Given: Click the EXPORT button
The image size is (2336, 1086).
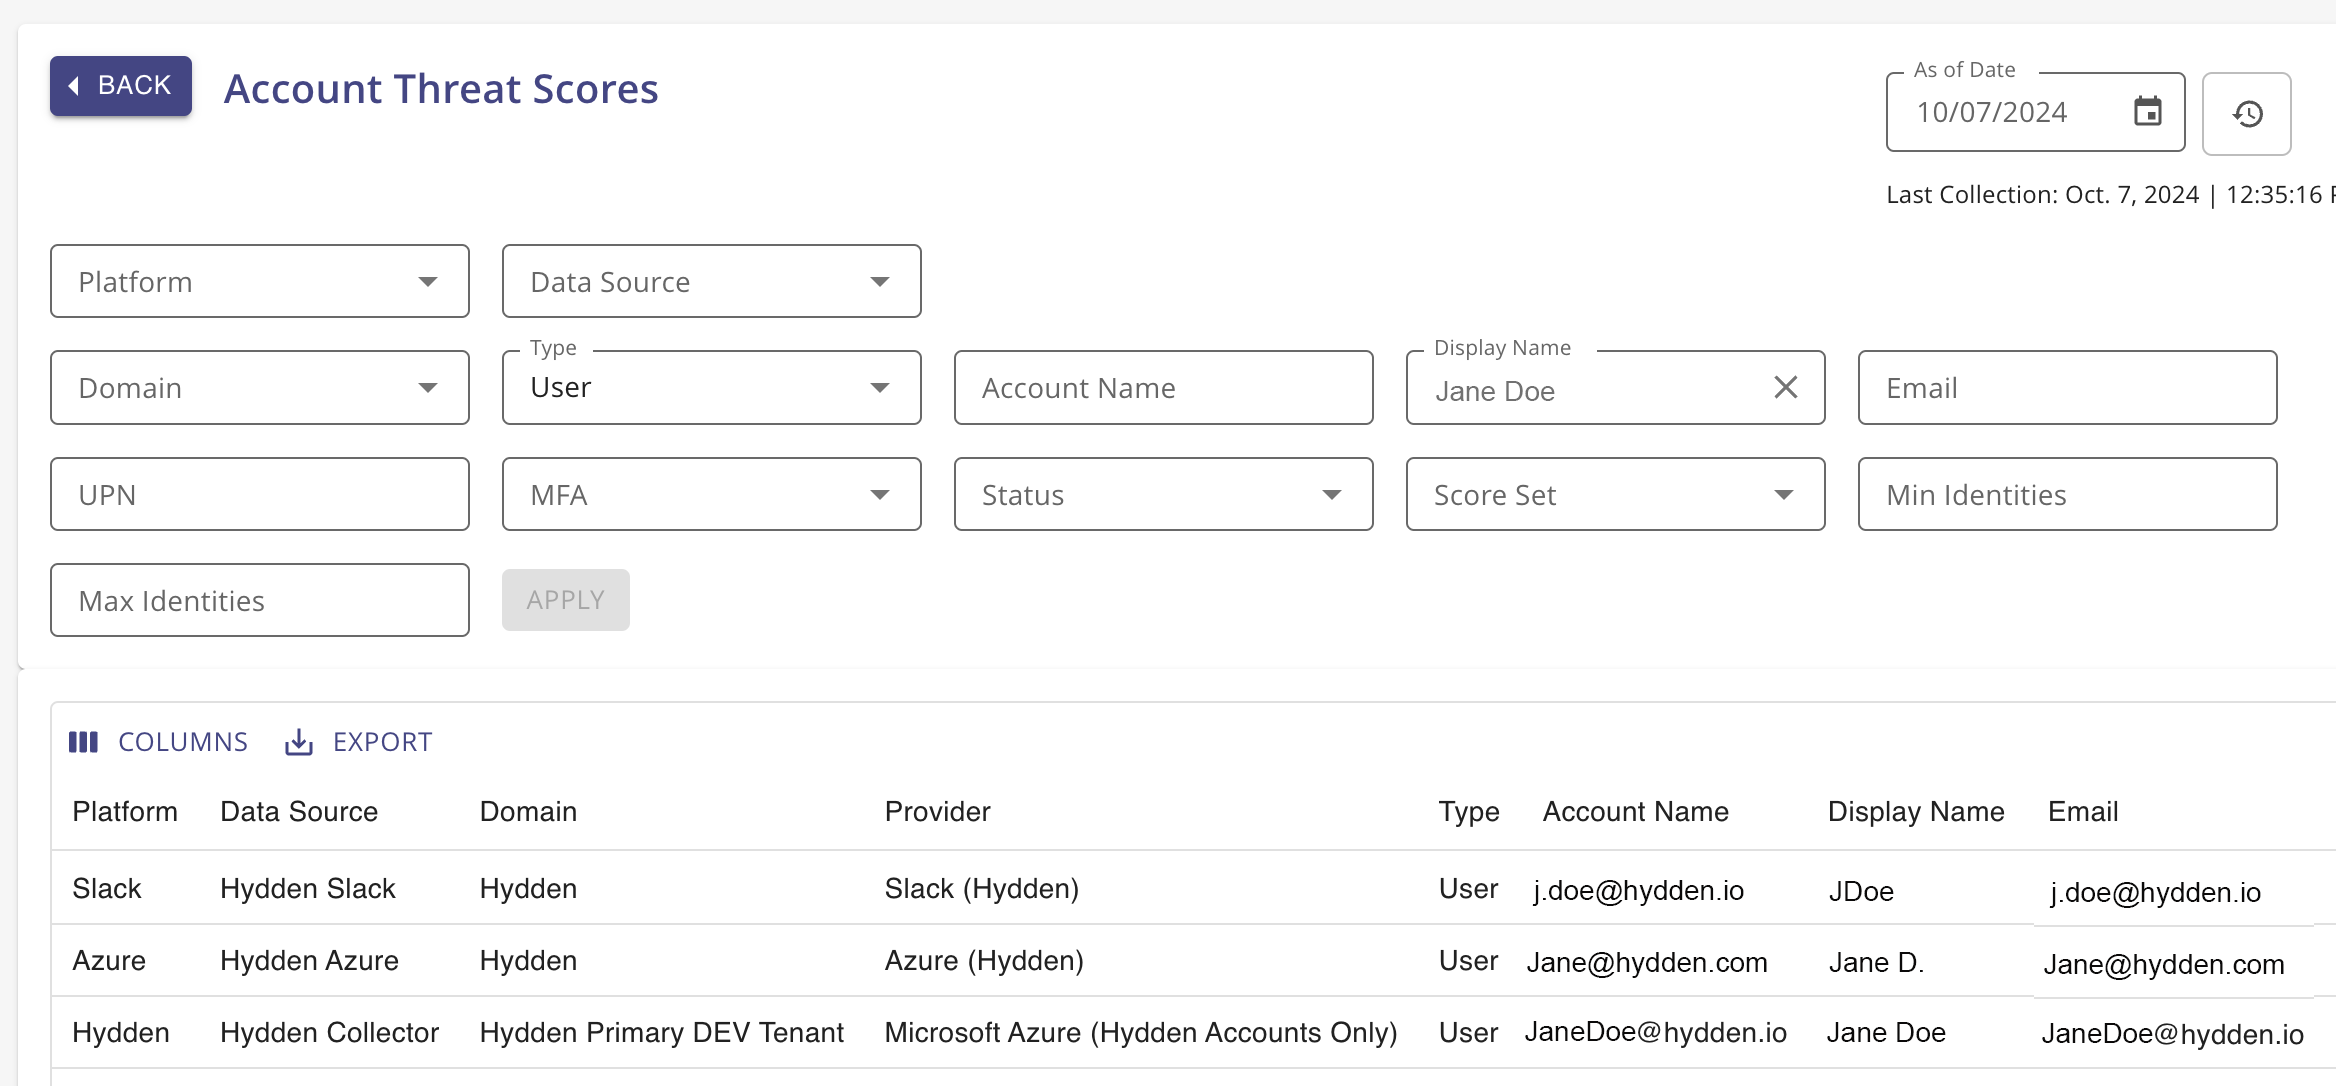Looking at the screenshot, I should [x=359, y=742].
